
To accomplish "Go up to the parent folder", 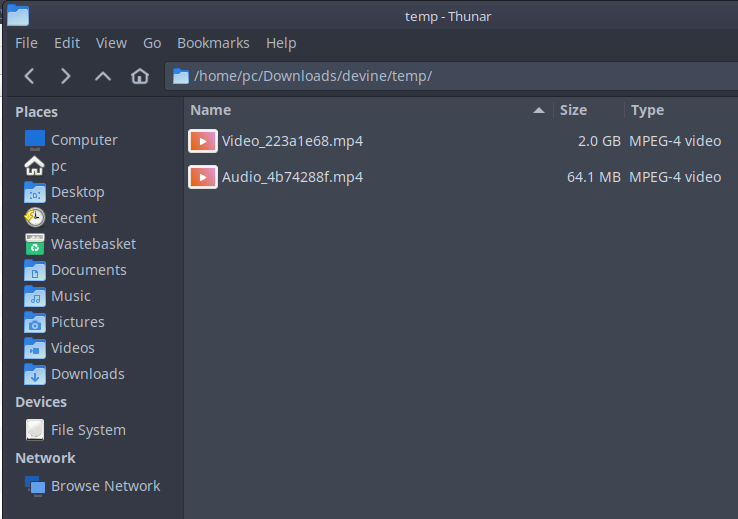I will [103, 76].
